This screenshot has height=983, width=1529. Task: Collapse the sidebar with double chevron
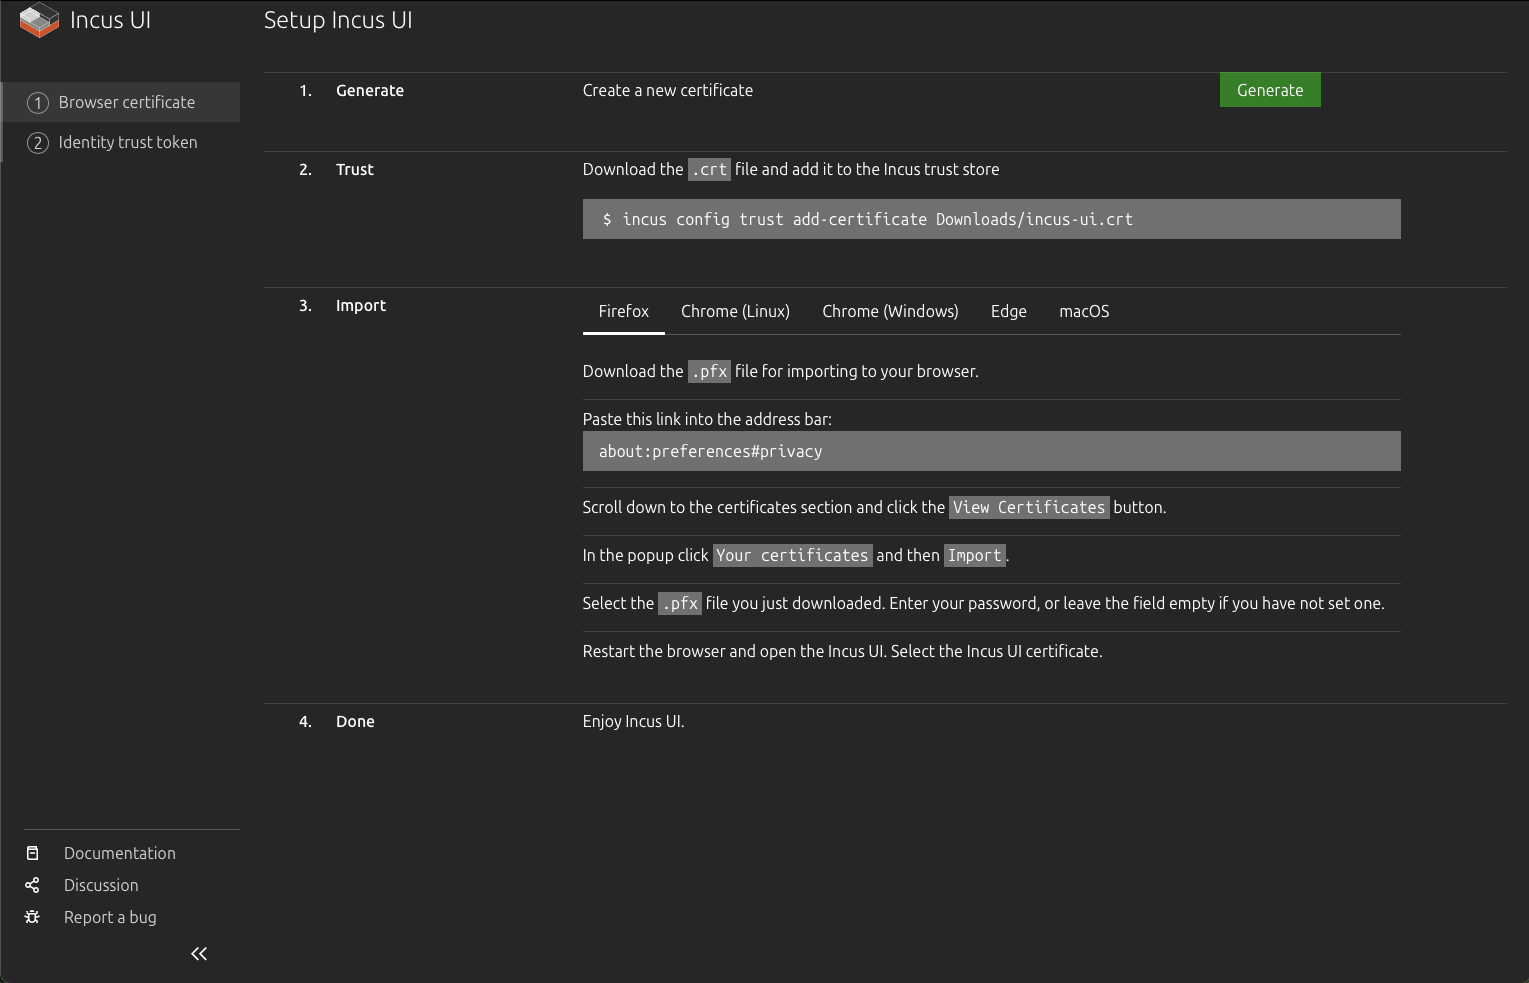(x=199, y=954)
